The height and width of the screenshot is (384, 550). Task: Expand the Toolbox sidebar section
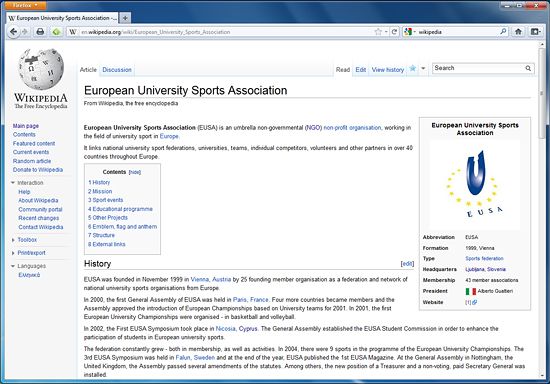13,240
